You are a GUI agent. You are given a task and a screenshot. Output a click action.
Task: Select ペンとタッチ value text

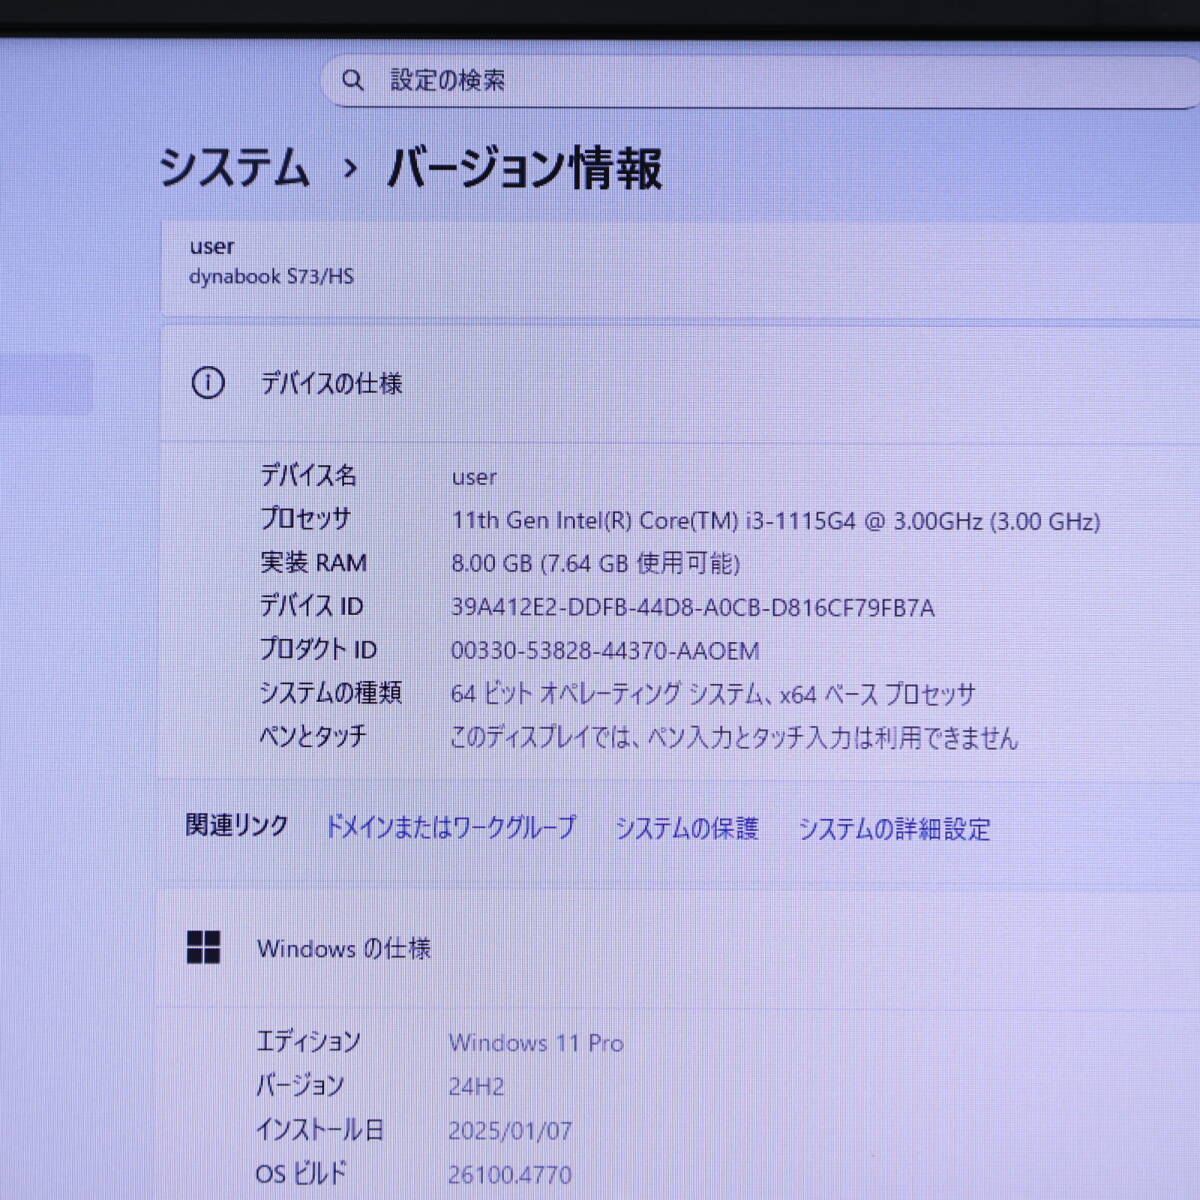(x=734, y=737)
